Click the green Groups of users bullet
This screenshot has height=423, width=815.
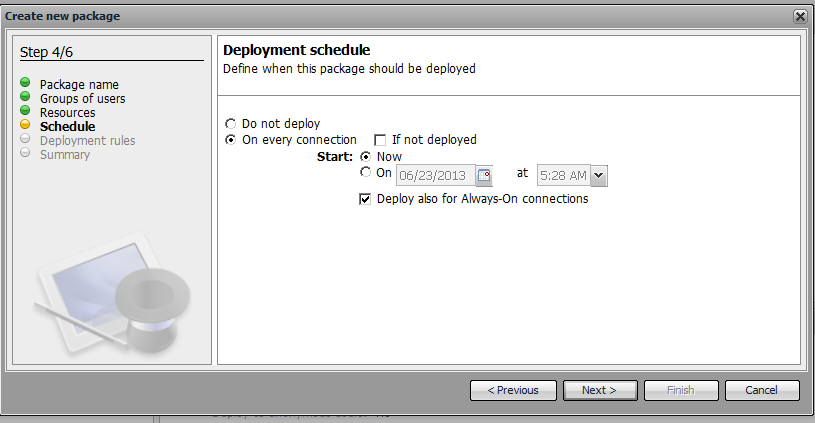click(x=25, y=98)
